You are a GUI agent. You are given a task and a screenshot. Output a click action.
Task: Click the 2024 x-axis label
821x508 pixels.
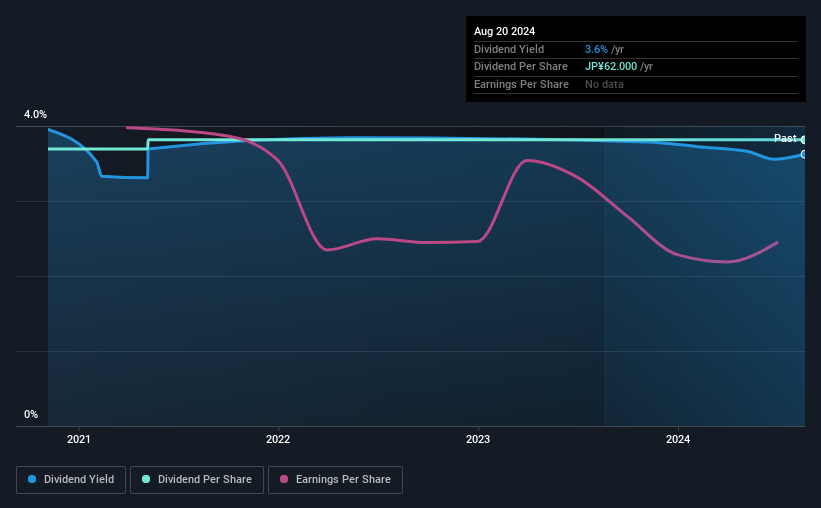coord(678,439)
